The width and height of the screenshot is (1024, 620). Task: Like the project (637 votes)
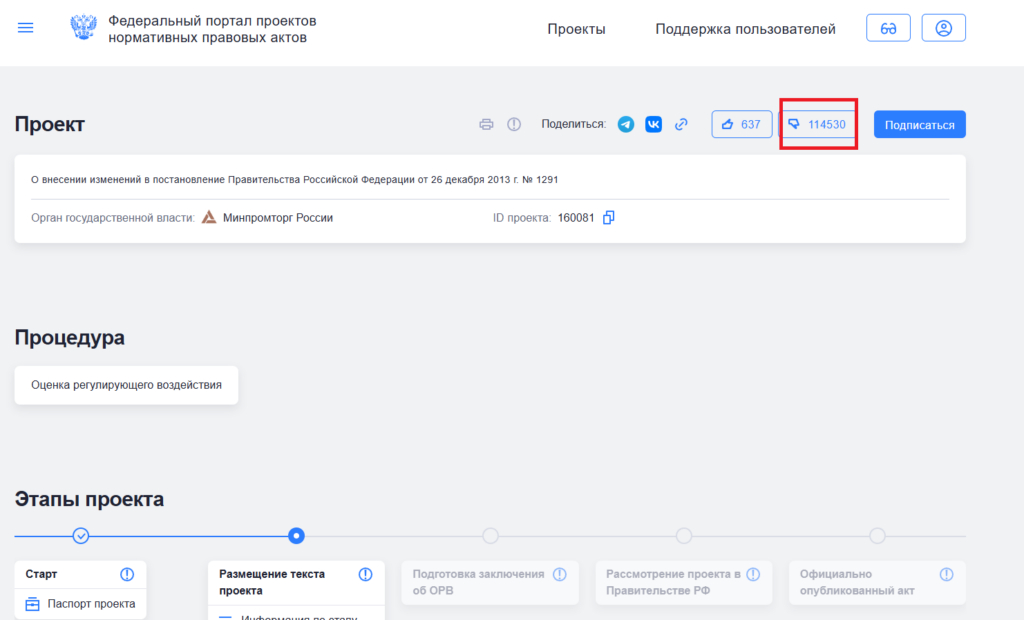(741, 125)
